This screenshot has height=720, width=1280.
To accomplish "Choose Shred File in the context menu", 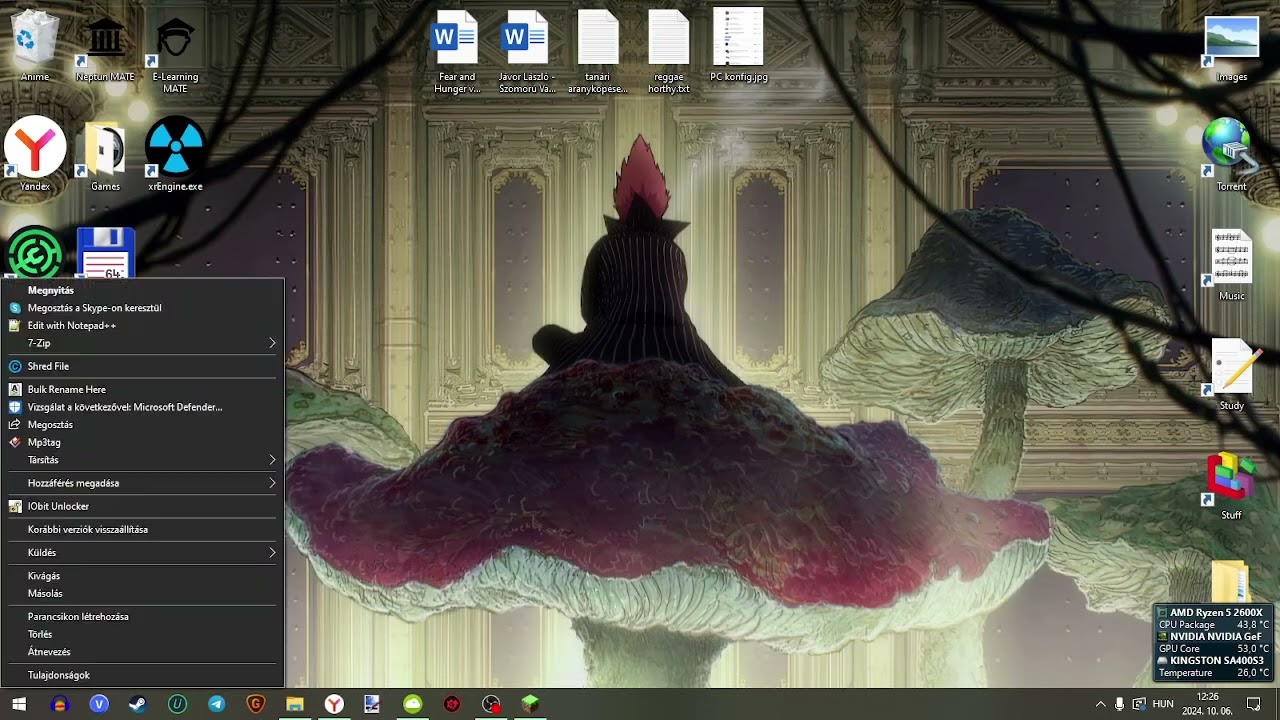I will [142, 366].
